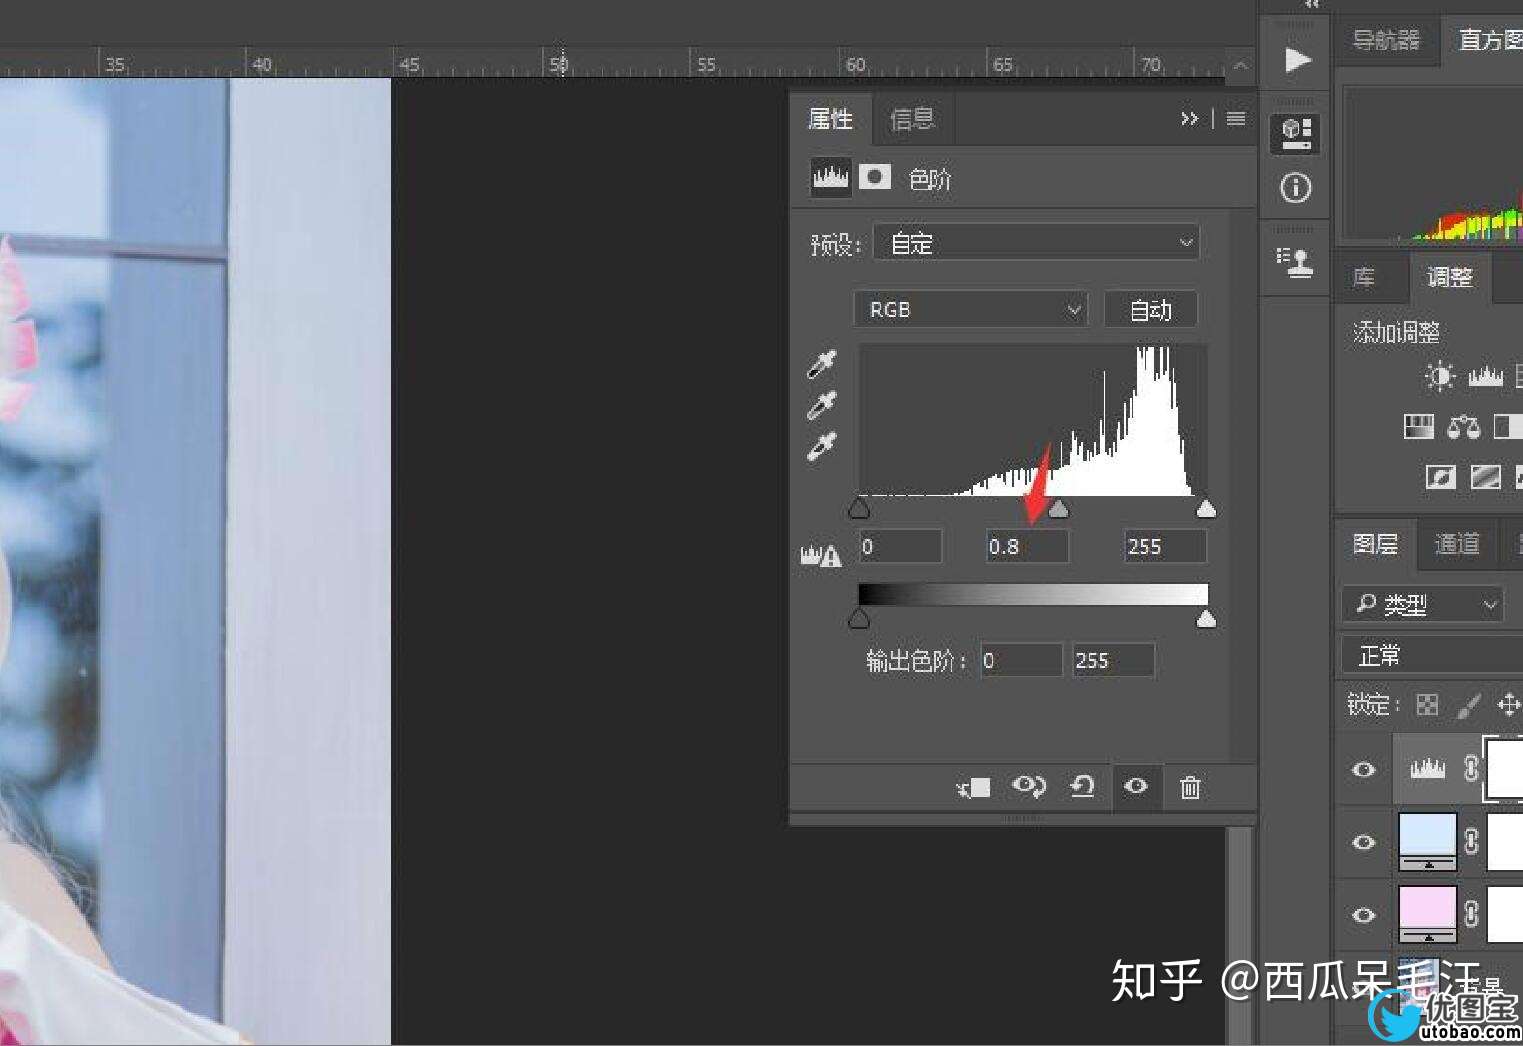Toggle link on blue fill layer mask

[1471, 841]
